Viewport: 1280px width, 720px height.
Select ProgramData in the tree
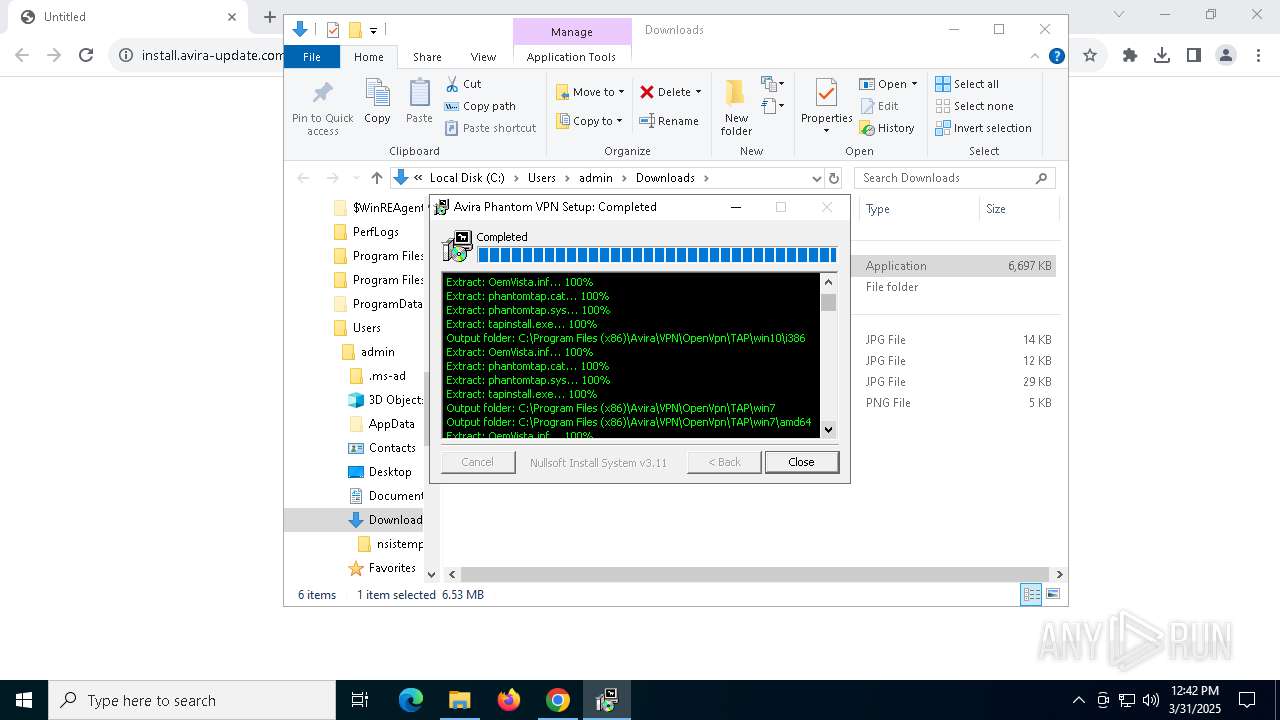pyautogui.click(x=378, y=304)
